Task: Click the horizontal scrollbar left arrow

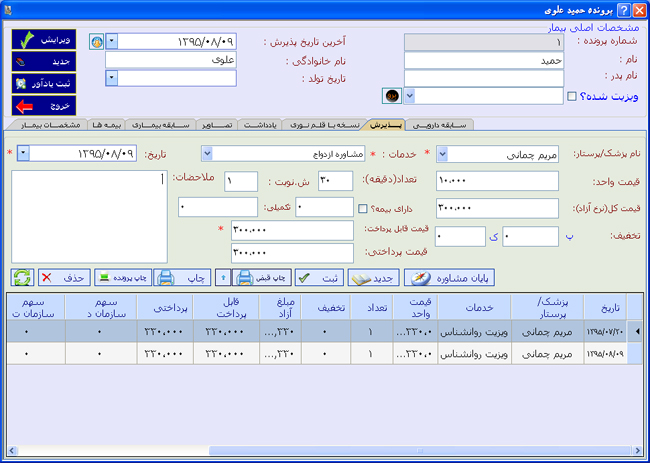Action: [x=12, y=451]
